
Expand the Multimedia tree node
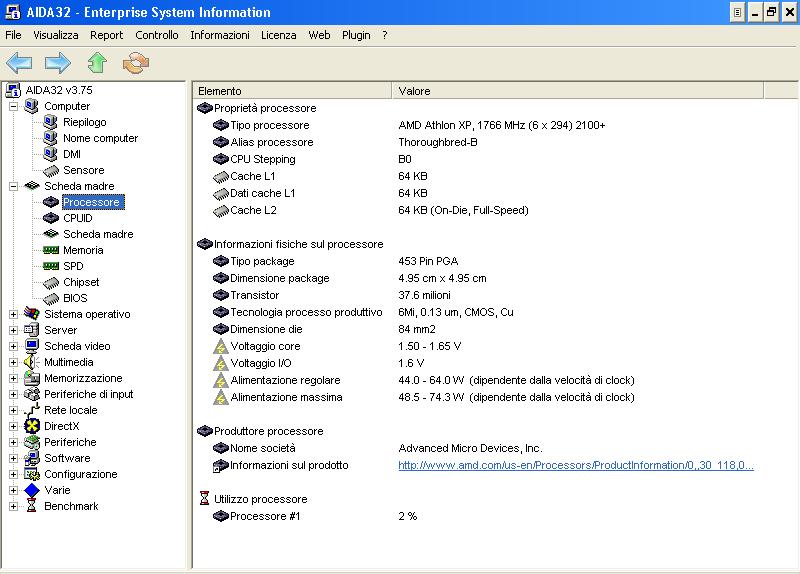point(13,362)
